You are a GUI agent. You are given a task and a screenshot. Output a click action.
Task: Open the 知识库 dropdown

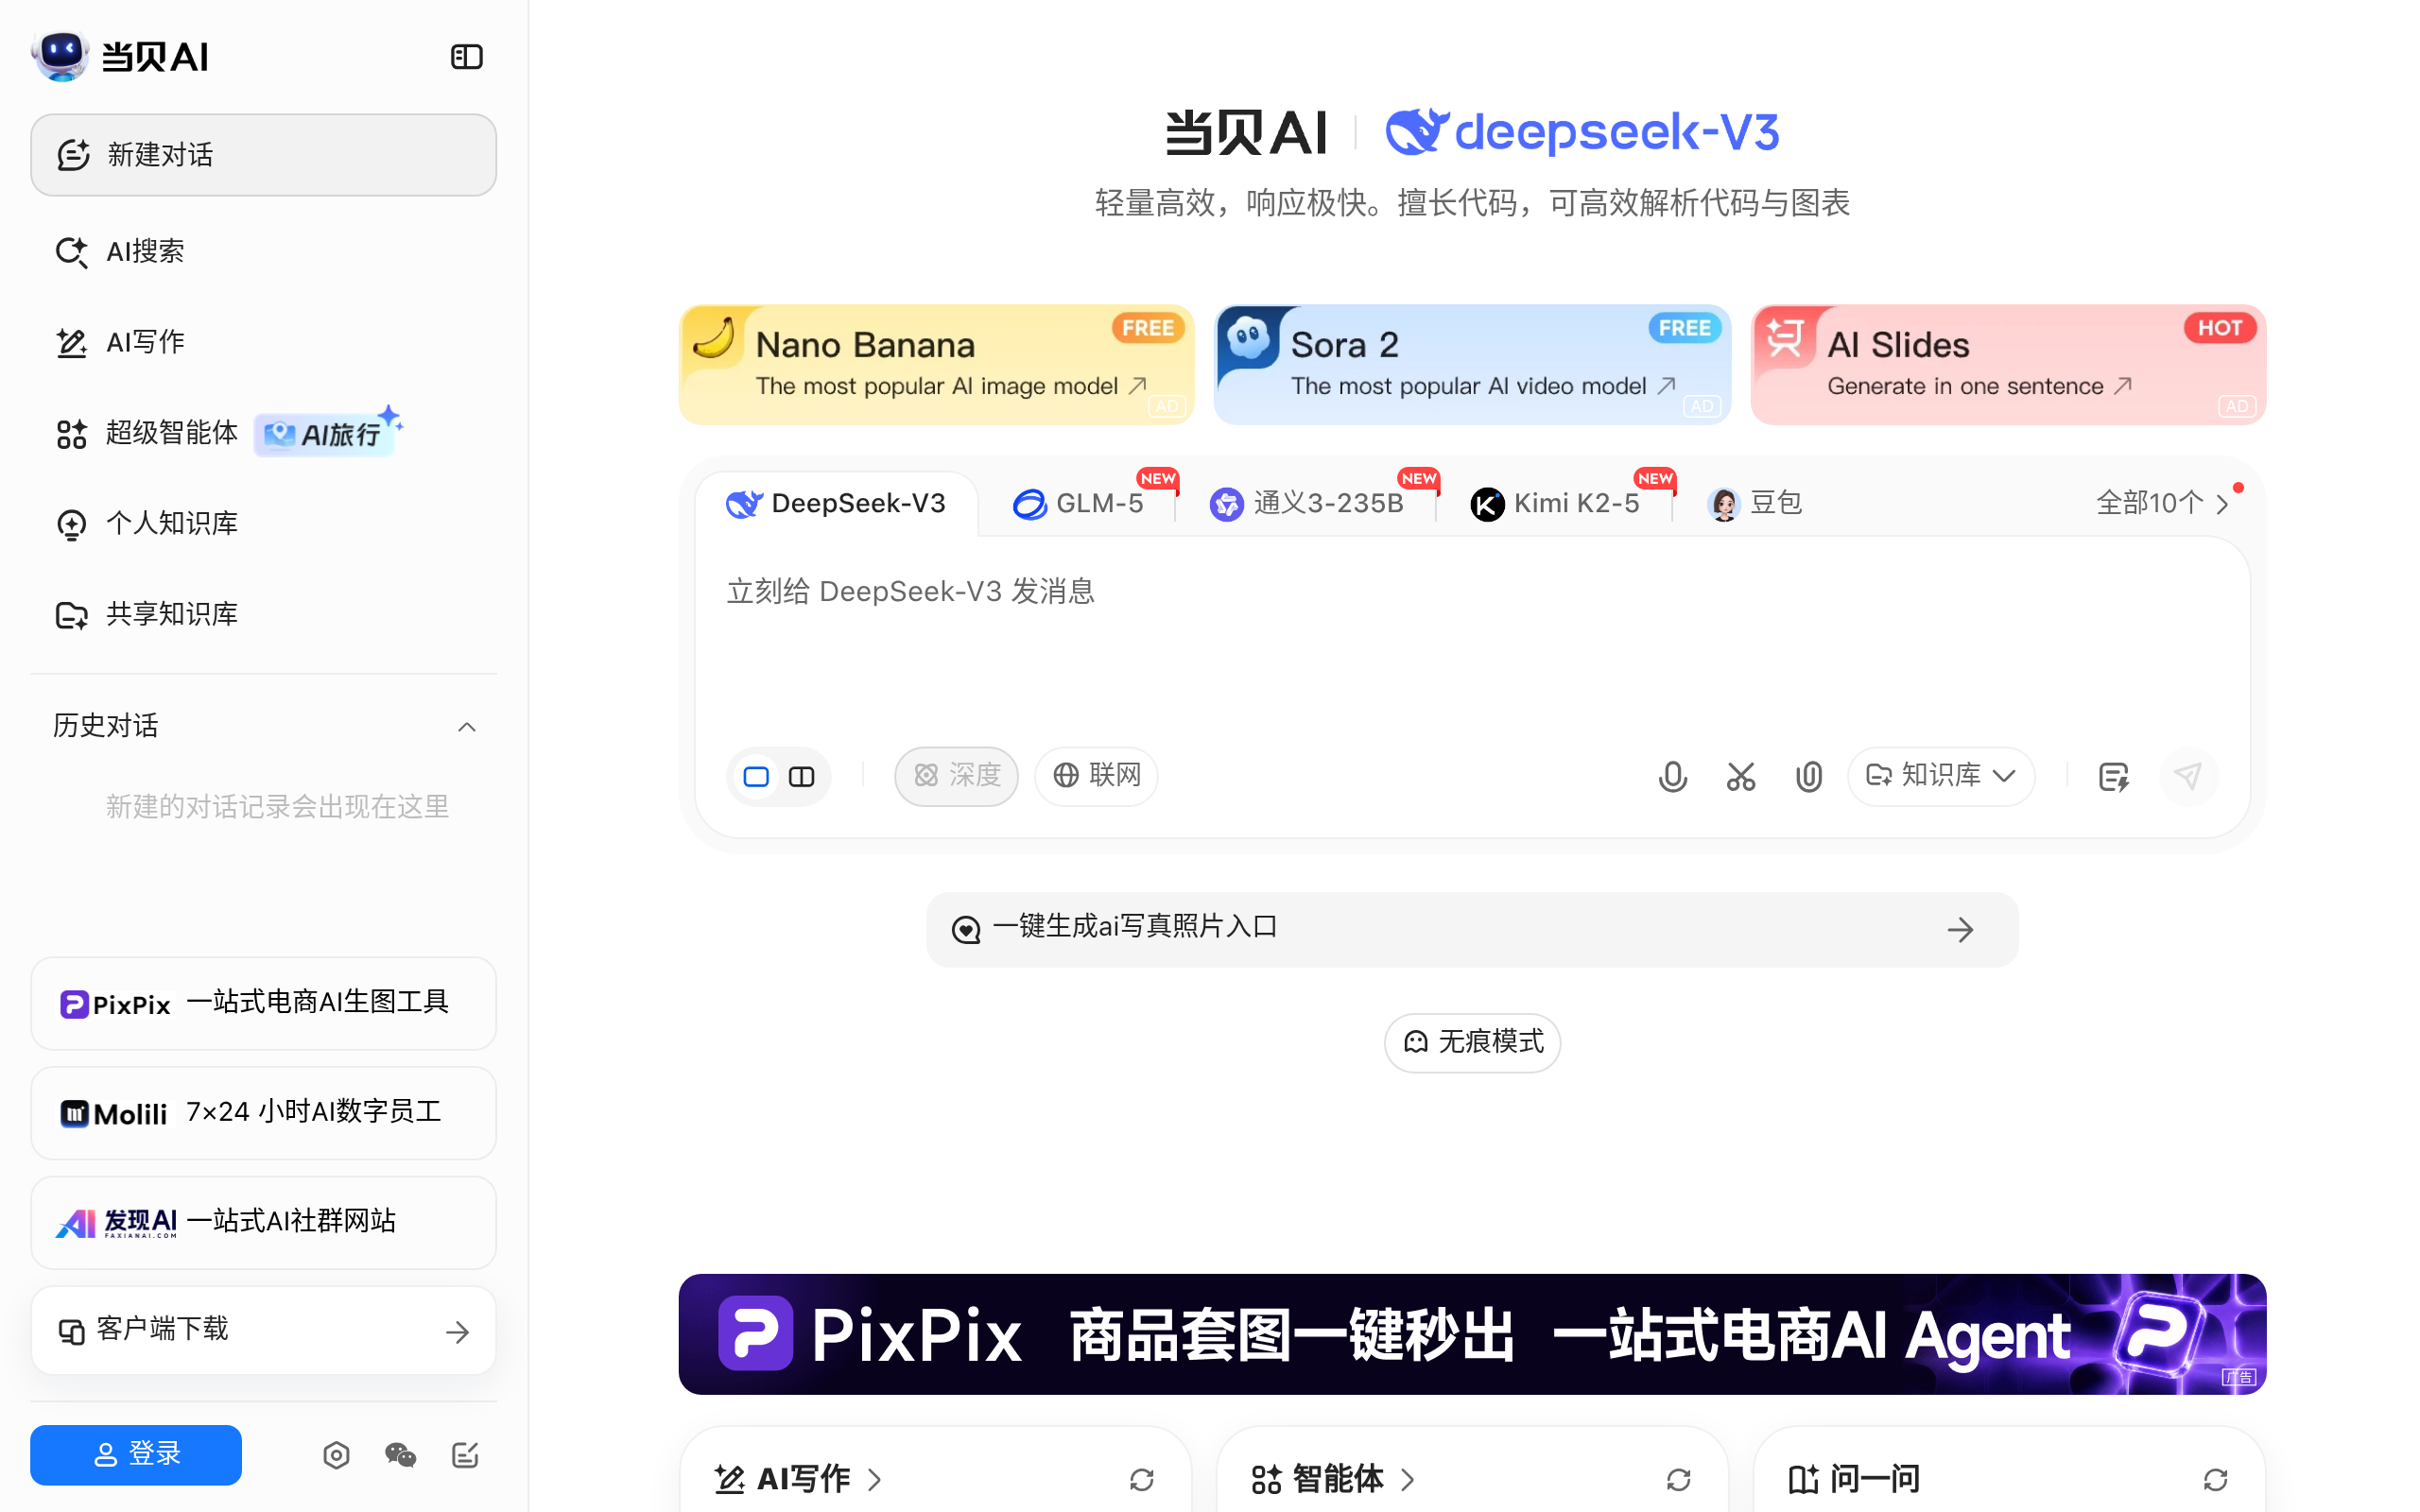[1940, 776]
